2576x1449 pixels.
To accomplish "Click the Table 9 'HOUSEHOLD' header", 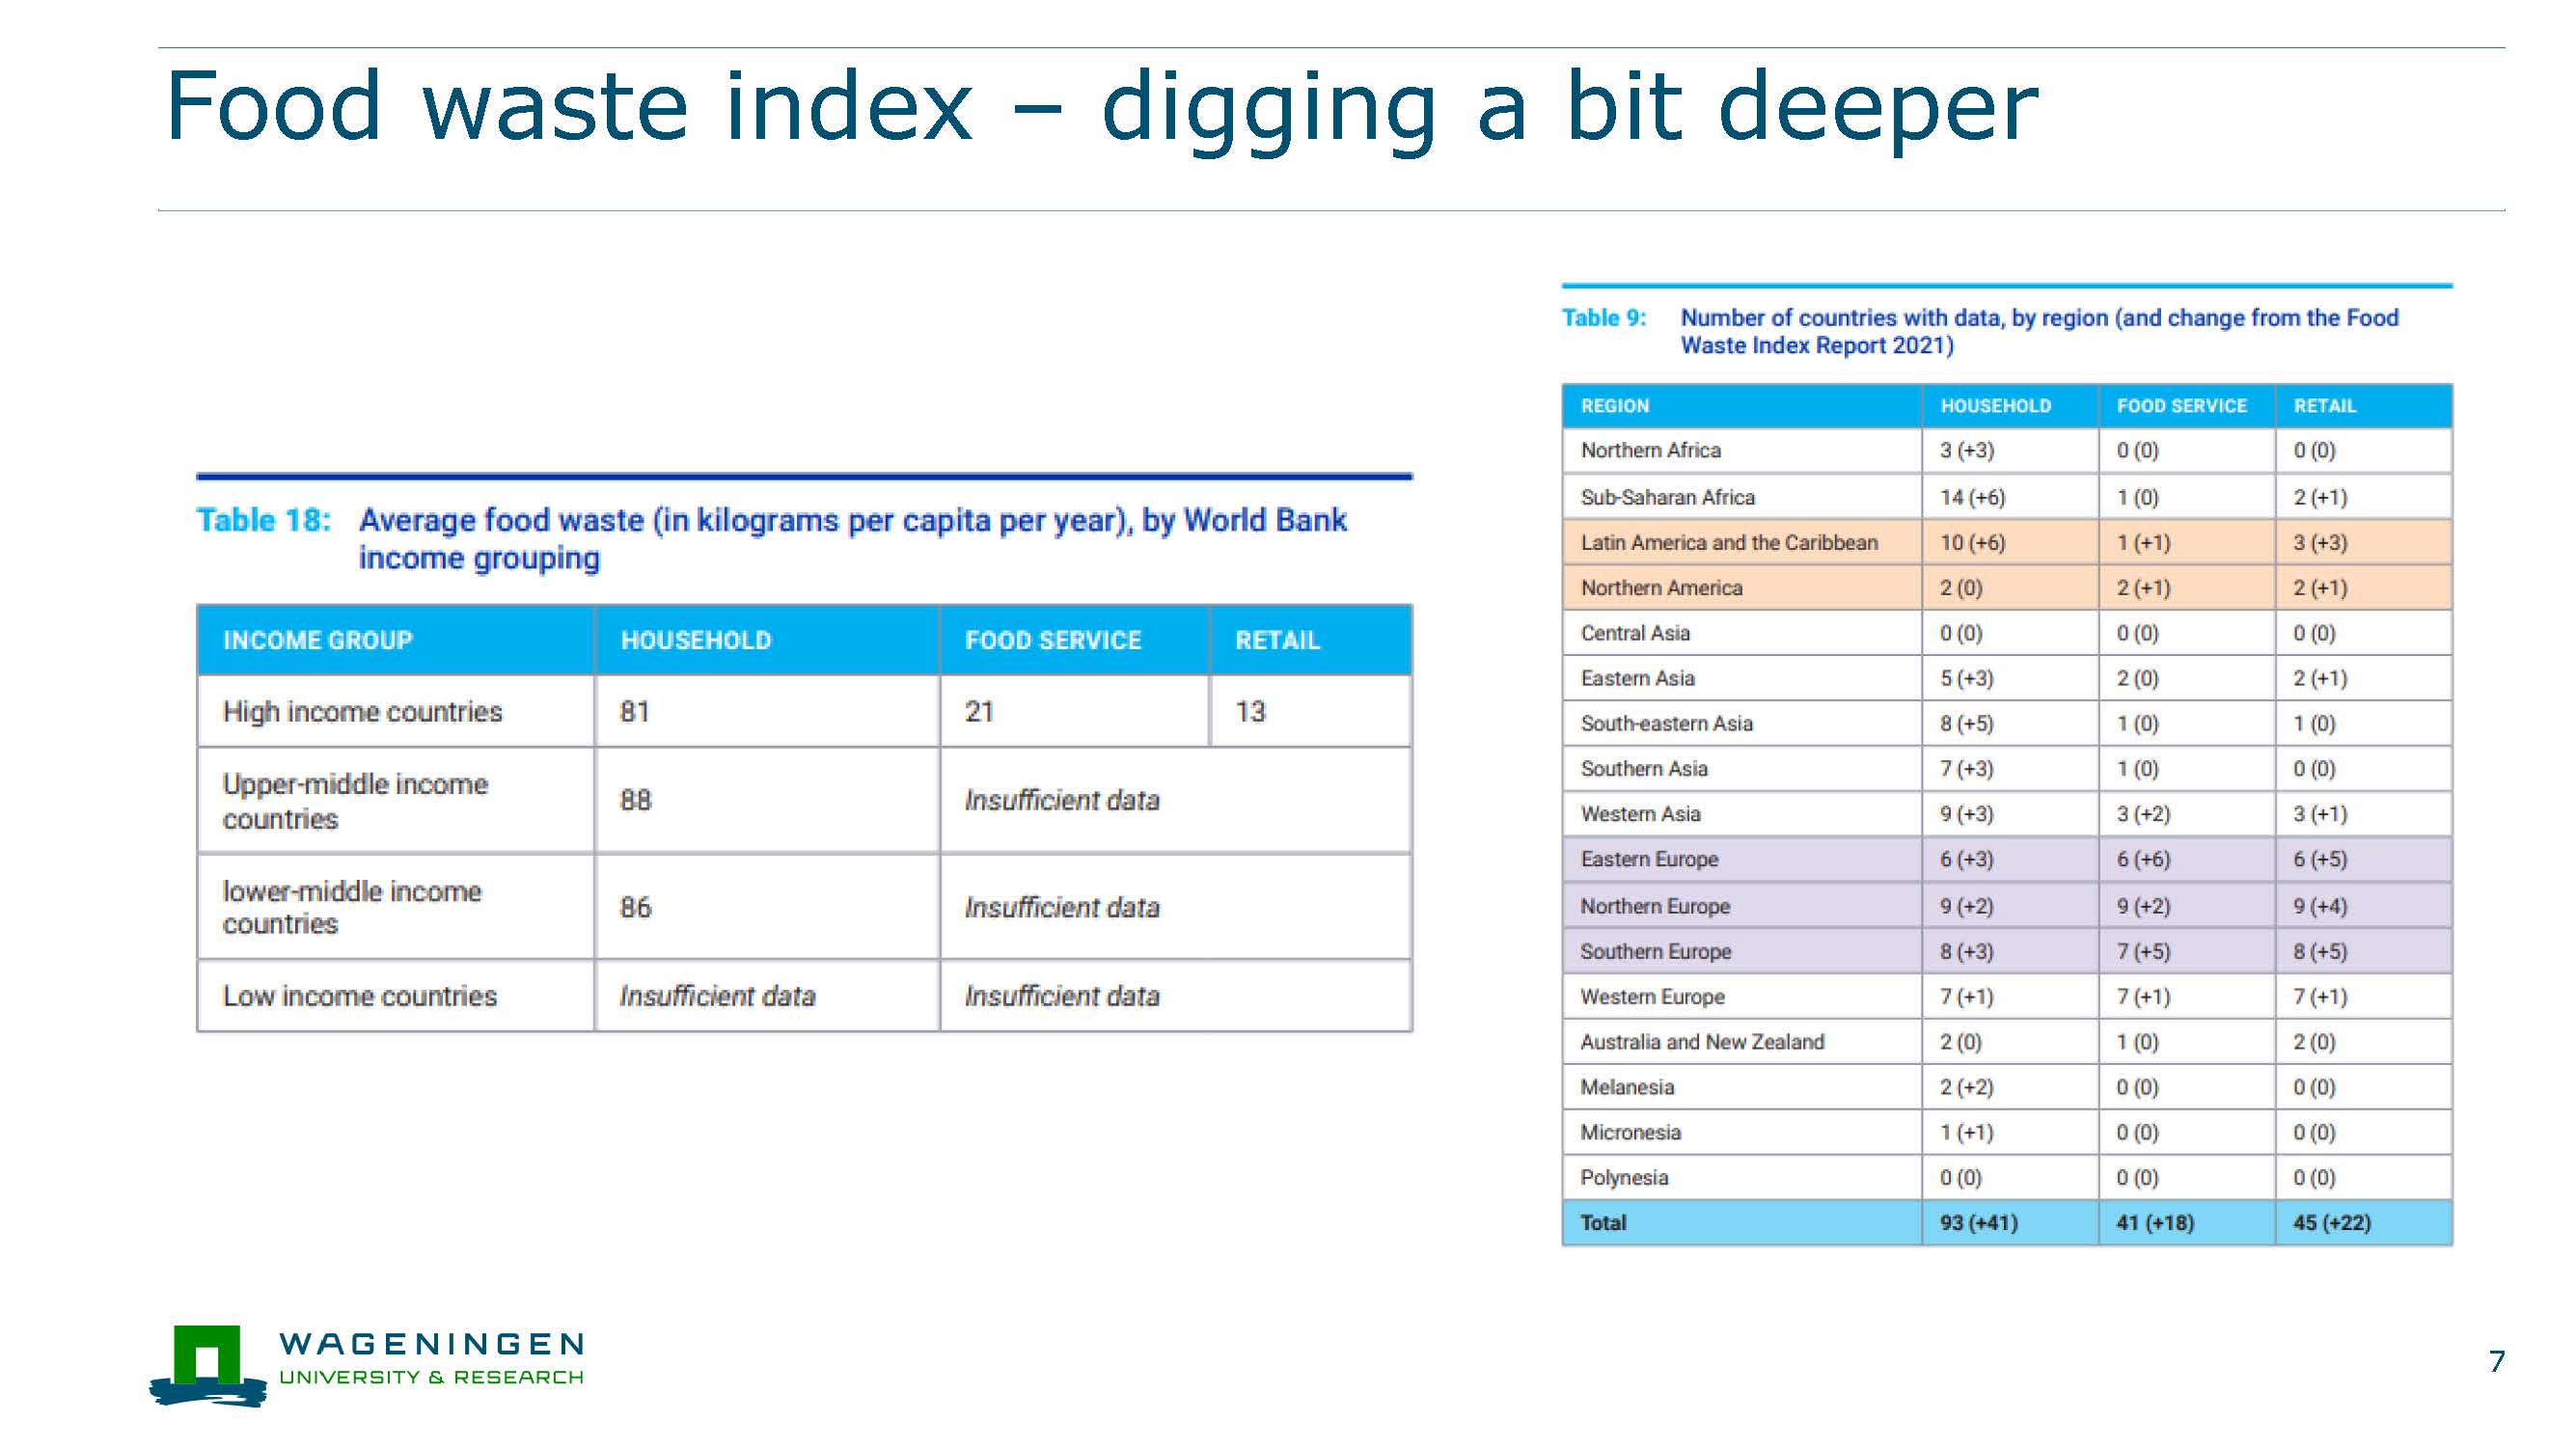I will pyautogui.click(x=1995, y=406).
